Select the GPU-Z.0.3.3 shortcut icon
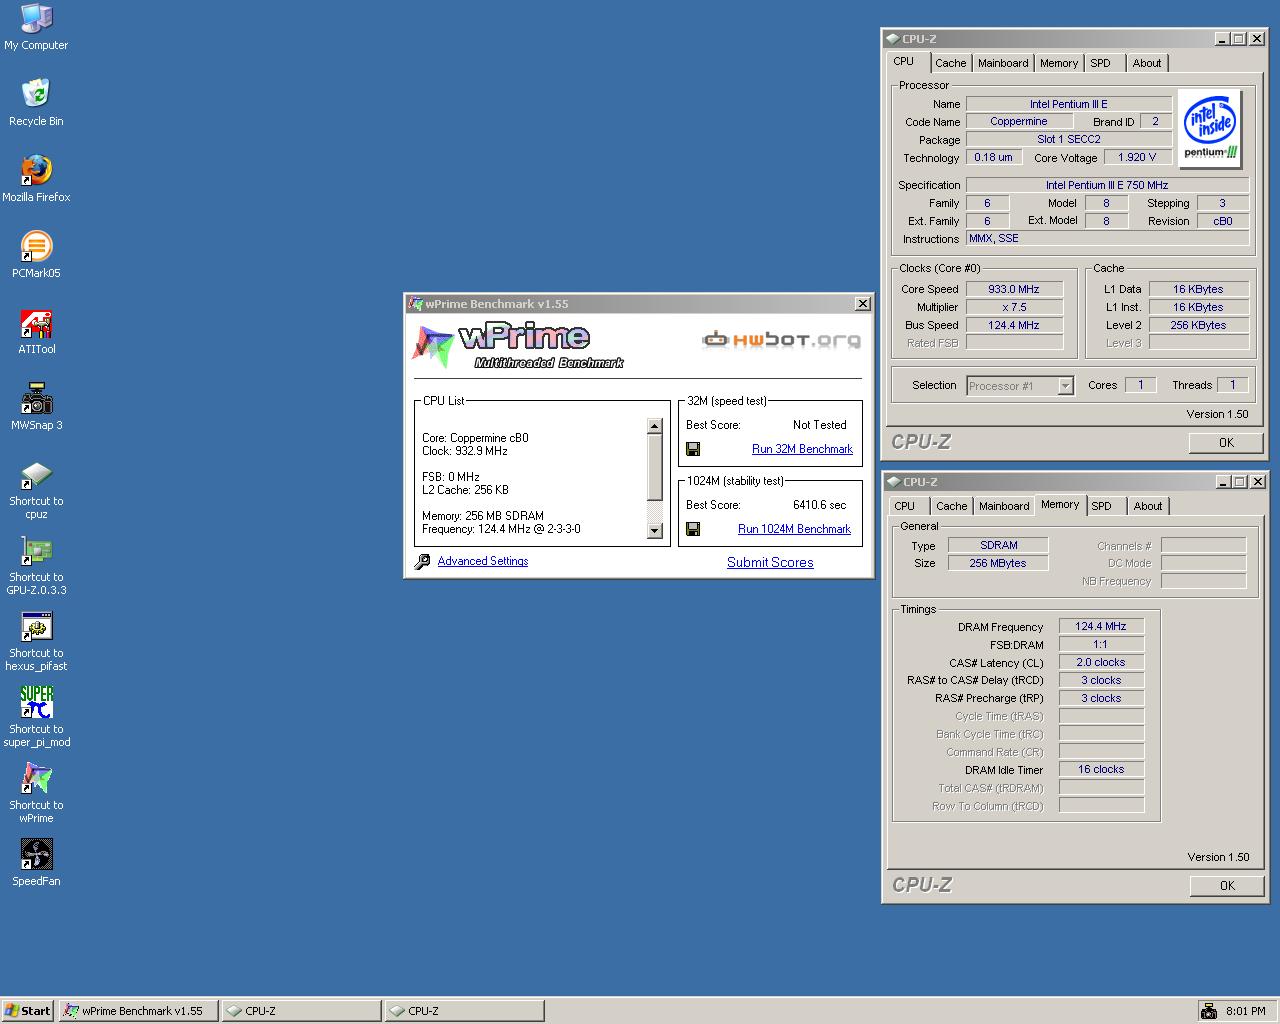 click(x=36, y=565)
